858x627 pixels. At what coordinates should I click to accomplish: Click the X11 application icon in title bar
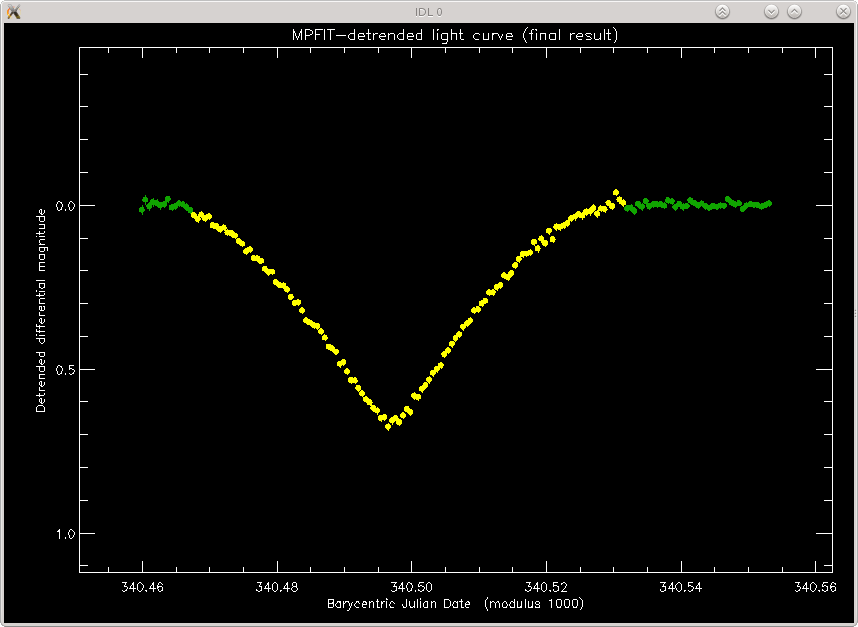13,11
